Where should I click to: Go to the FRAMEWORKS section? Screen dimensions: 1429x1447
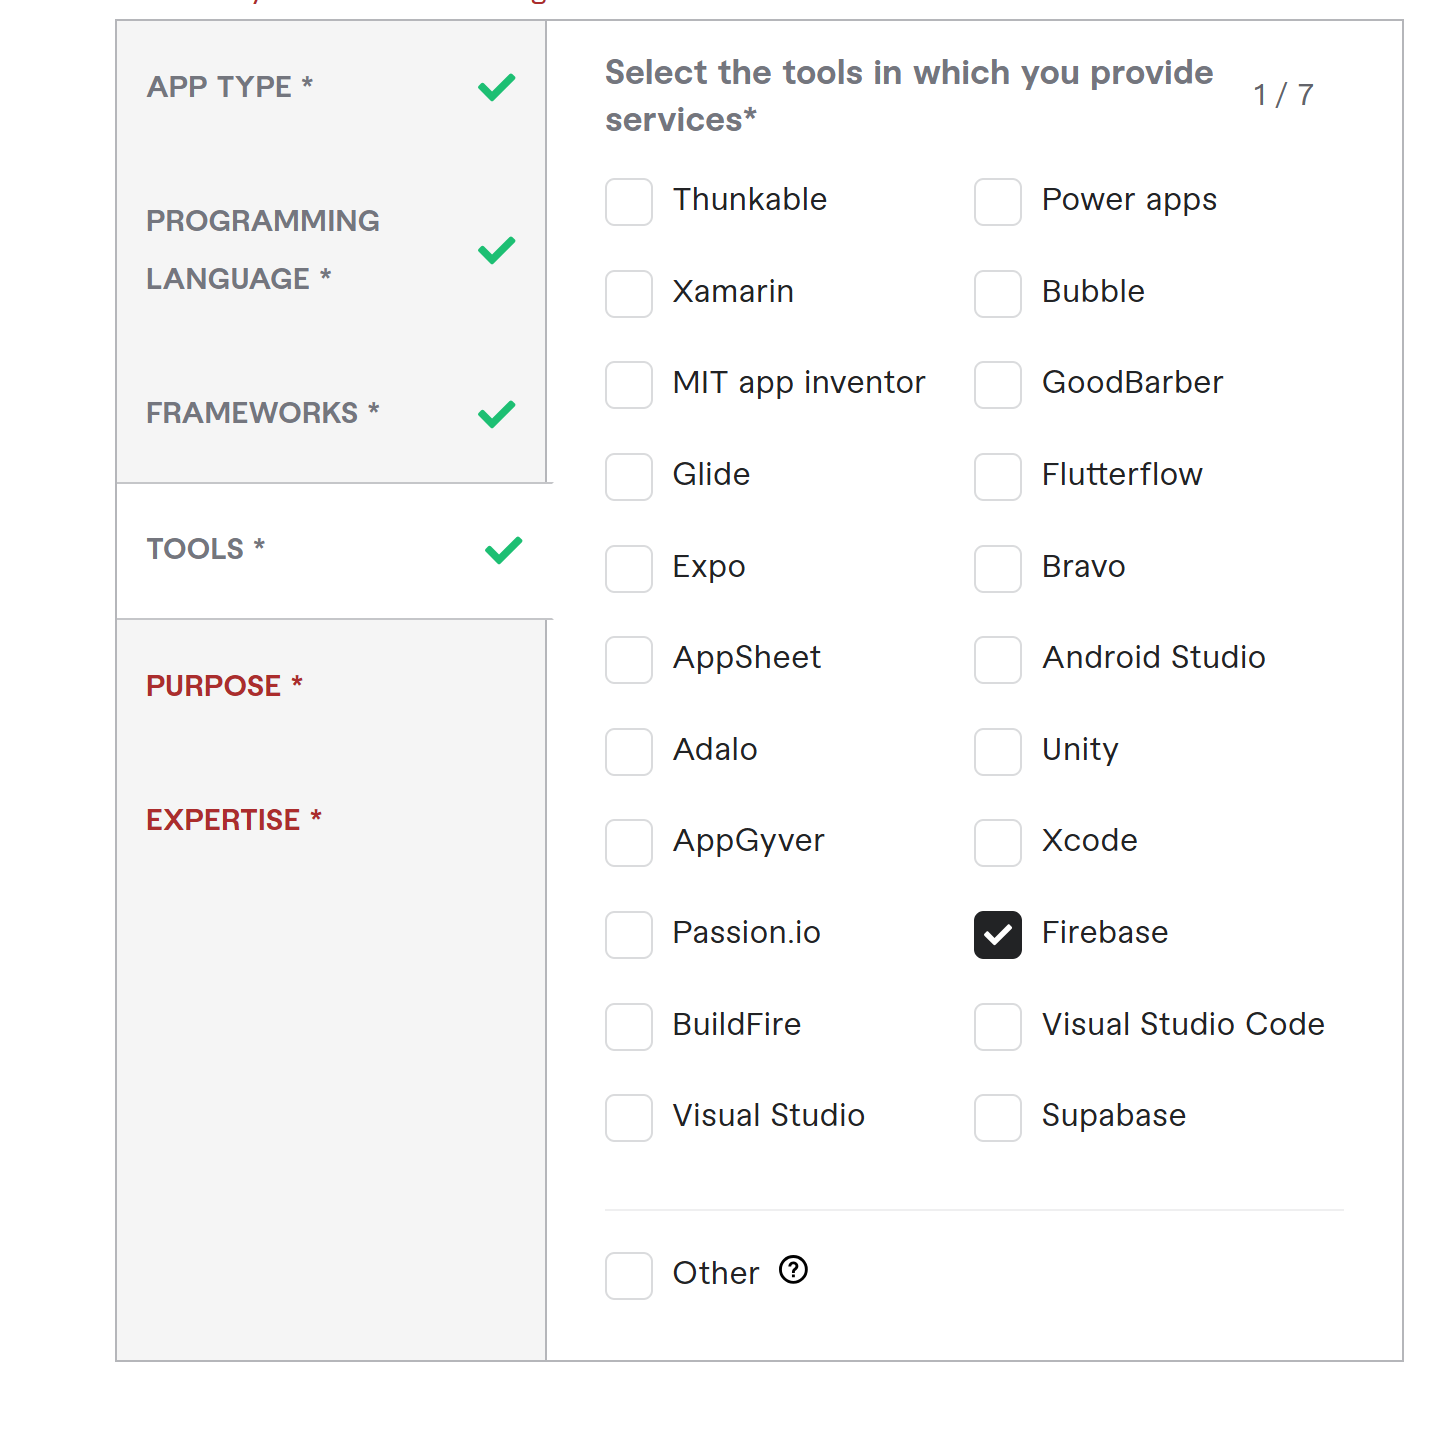coord(331,413)
